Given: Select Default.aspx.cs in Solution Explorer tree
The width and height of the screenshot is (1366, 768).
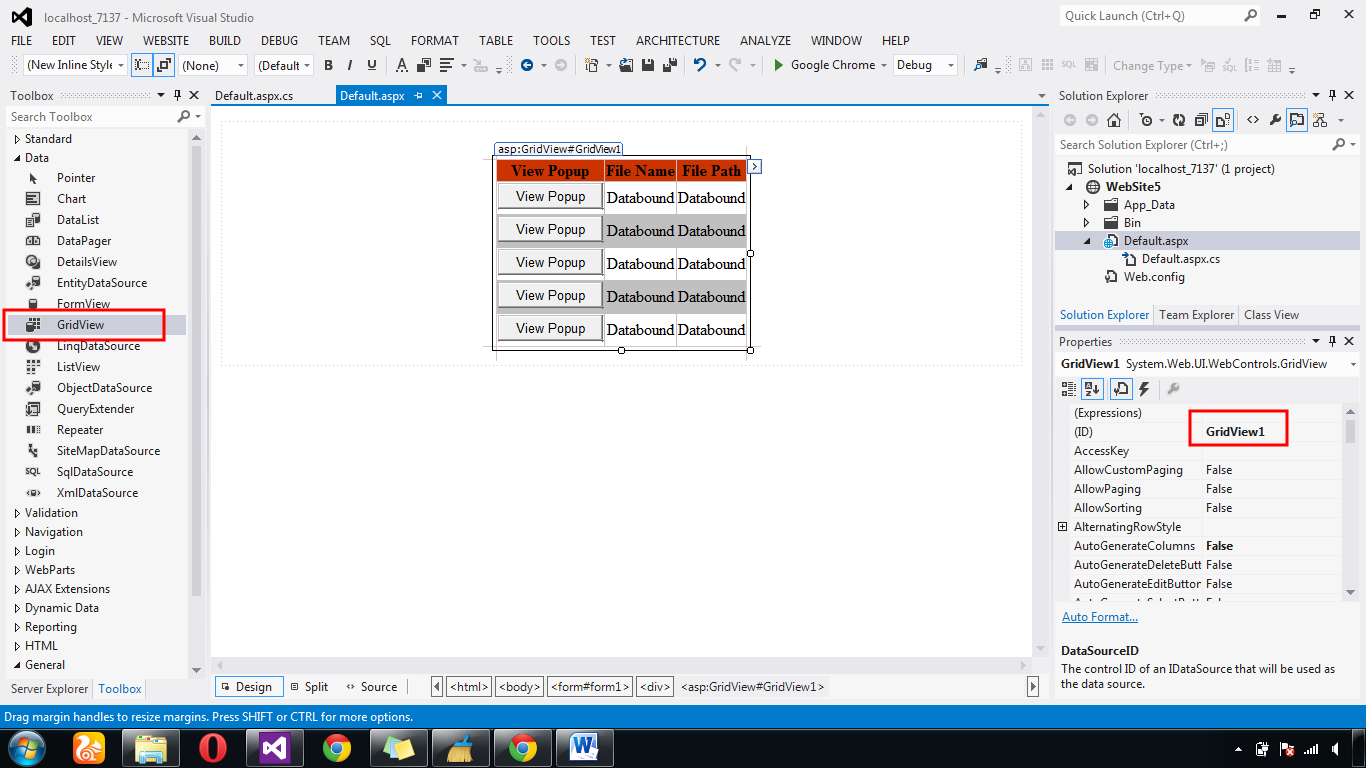Looking at the screenshot, I should pos(1181,259).
